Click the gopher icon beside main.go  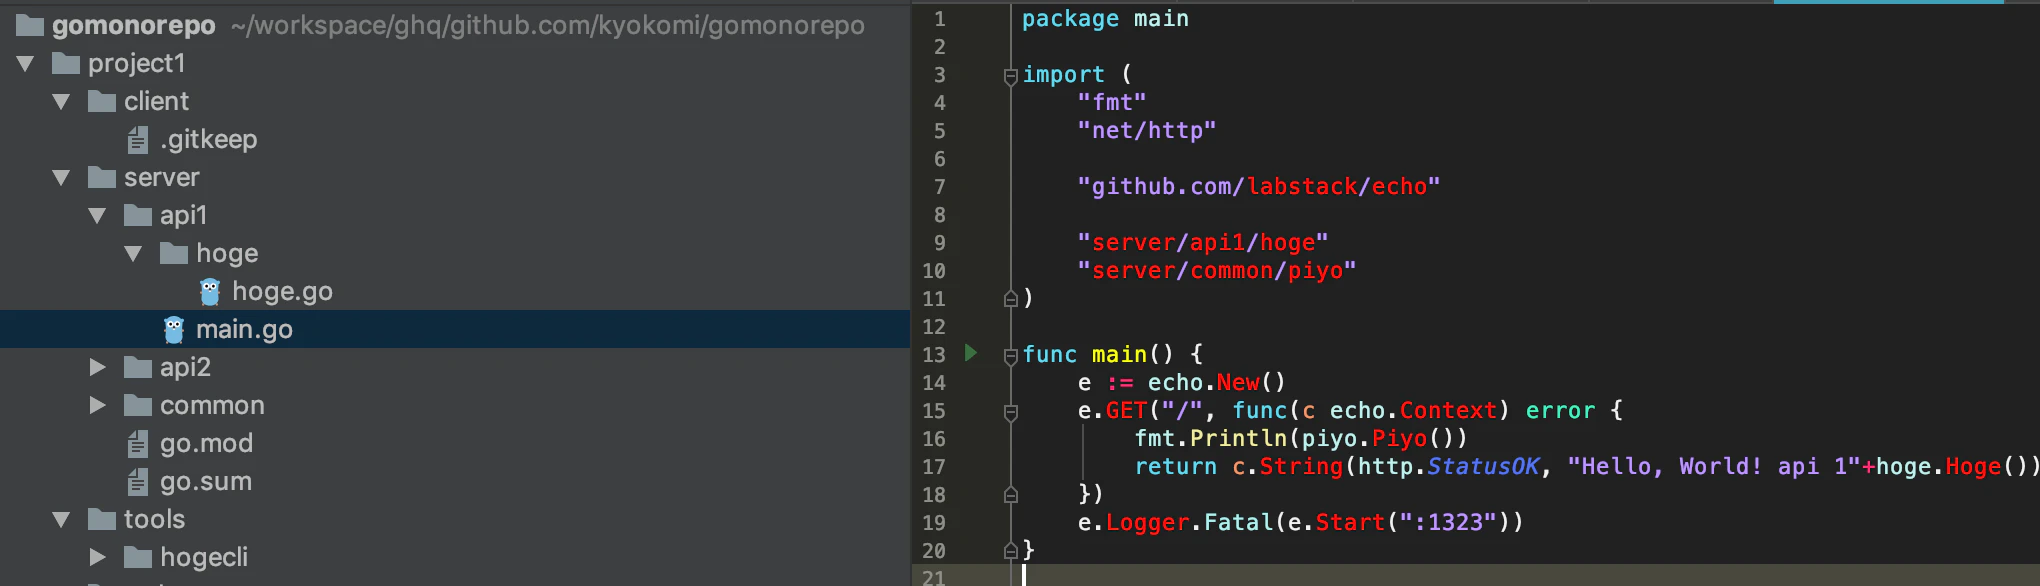174,330
